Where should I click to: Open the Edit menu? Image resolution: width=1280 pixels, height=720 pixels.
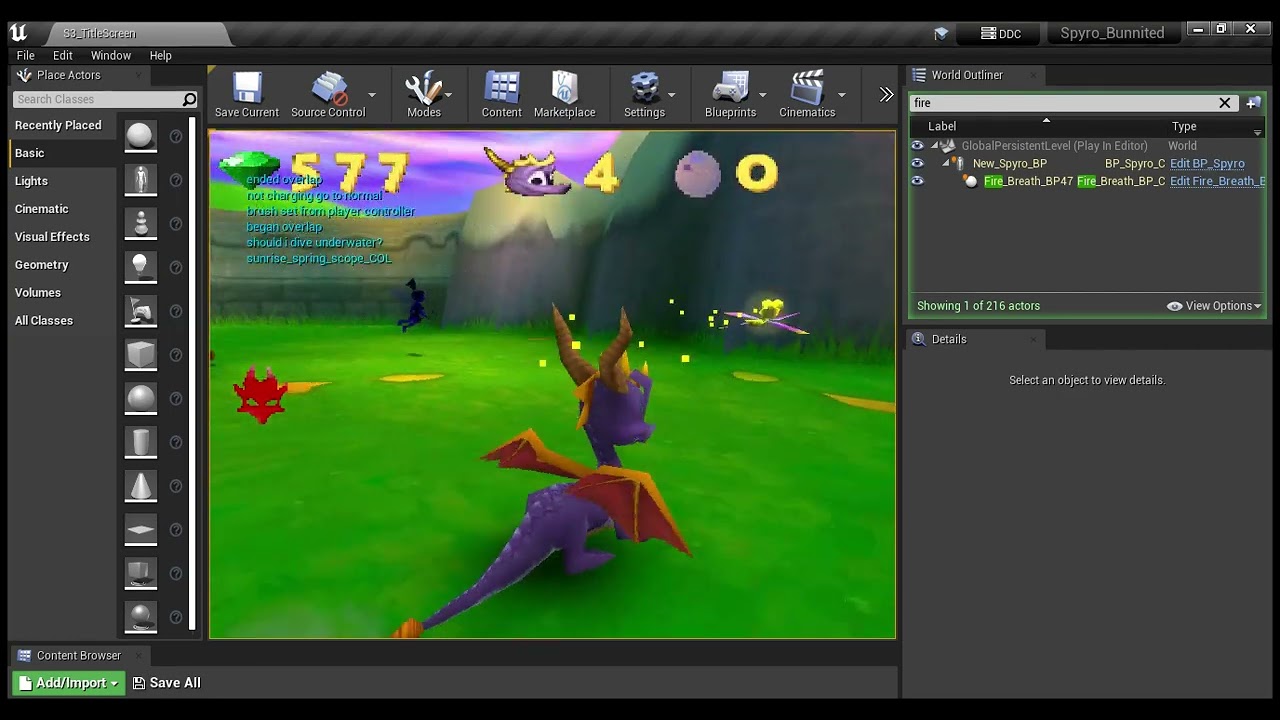pos(63,56)
